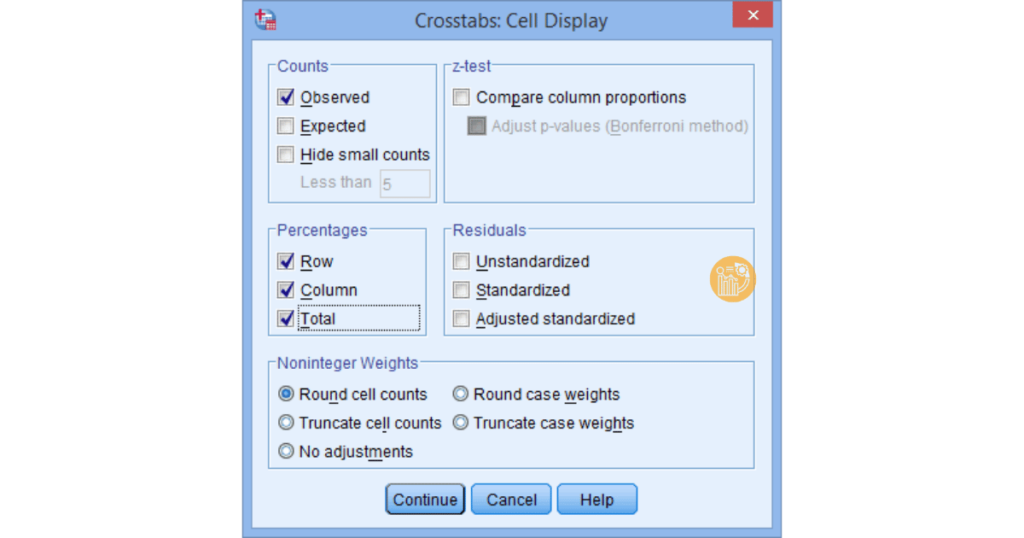Select Truncate cell counts option

(x=286, y=423)
